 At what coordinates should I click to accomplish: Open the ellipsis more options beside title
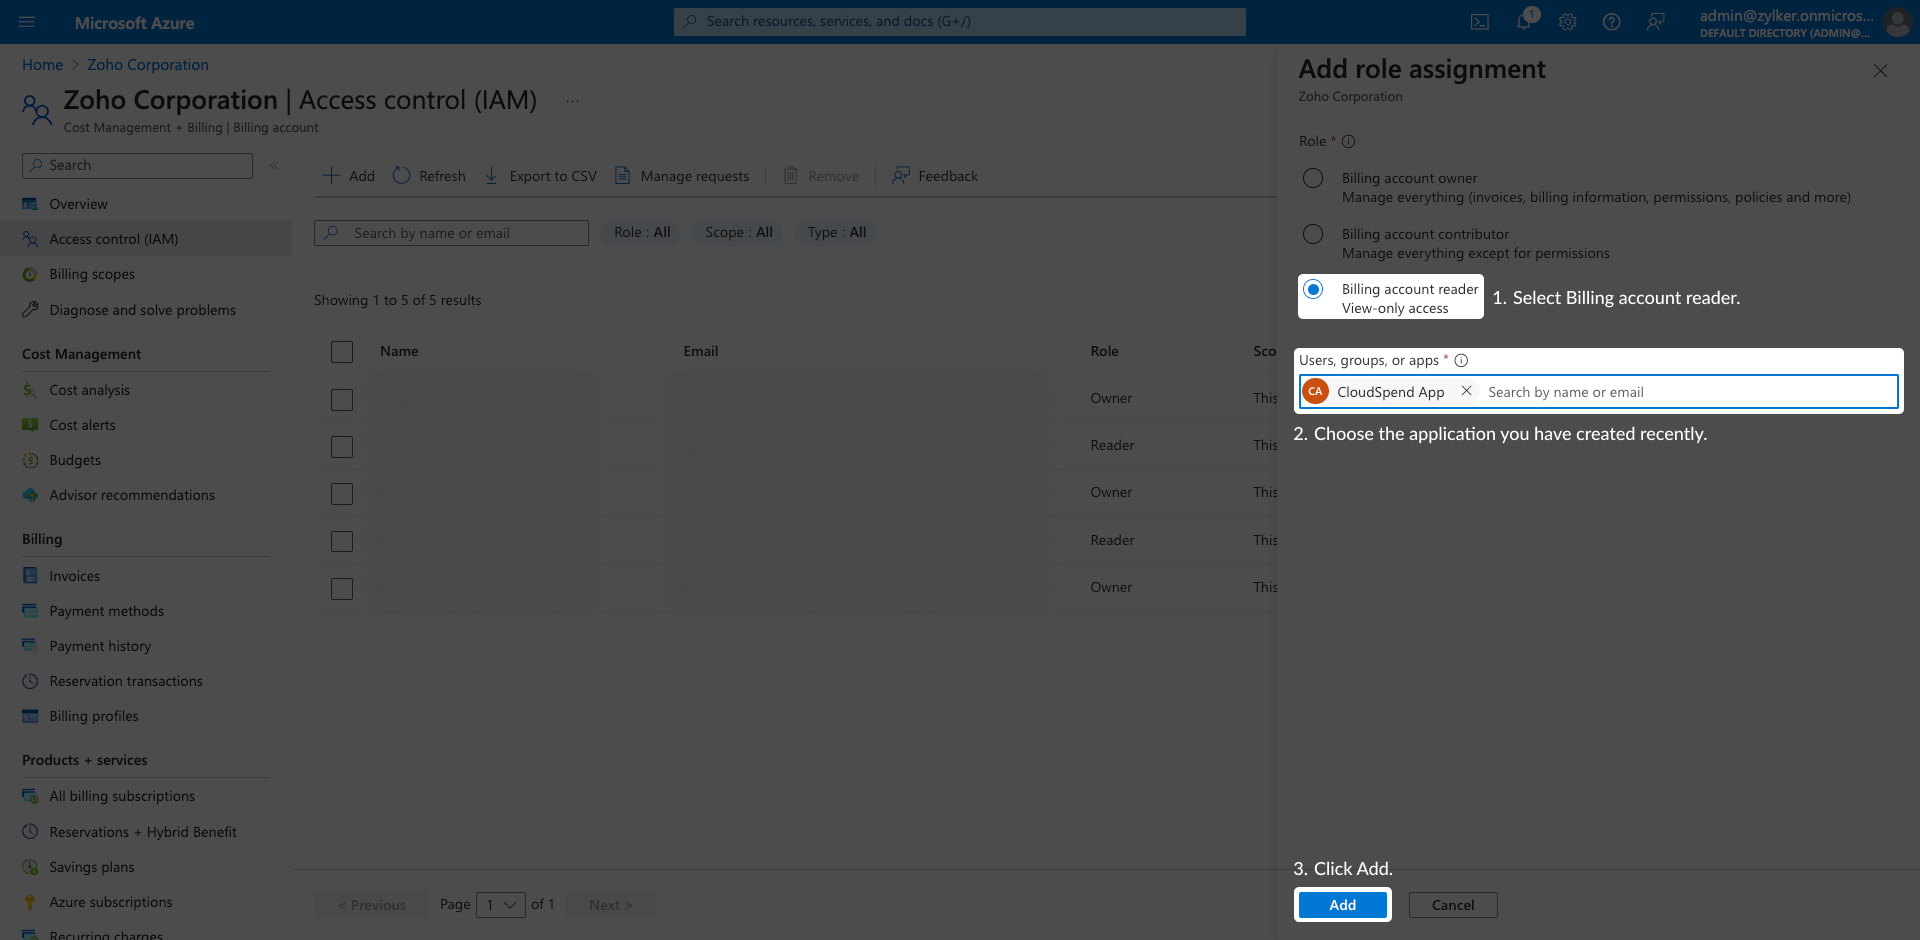coord(573,101)
